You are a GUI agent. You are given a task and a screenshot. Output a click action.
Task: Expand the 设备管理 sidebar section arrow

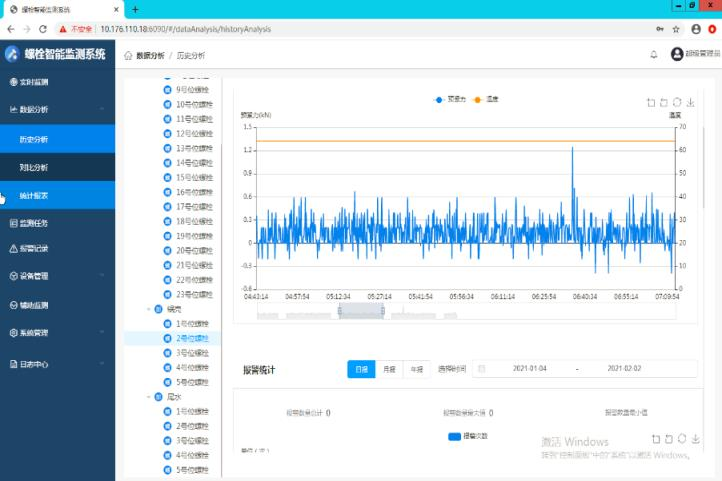[x=102, y=276]
